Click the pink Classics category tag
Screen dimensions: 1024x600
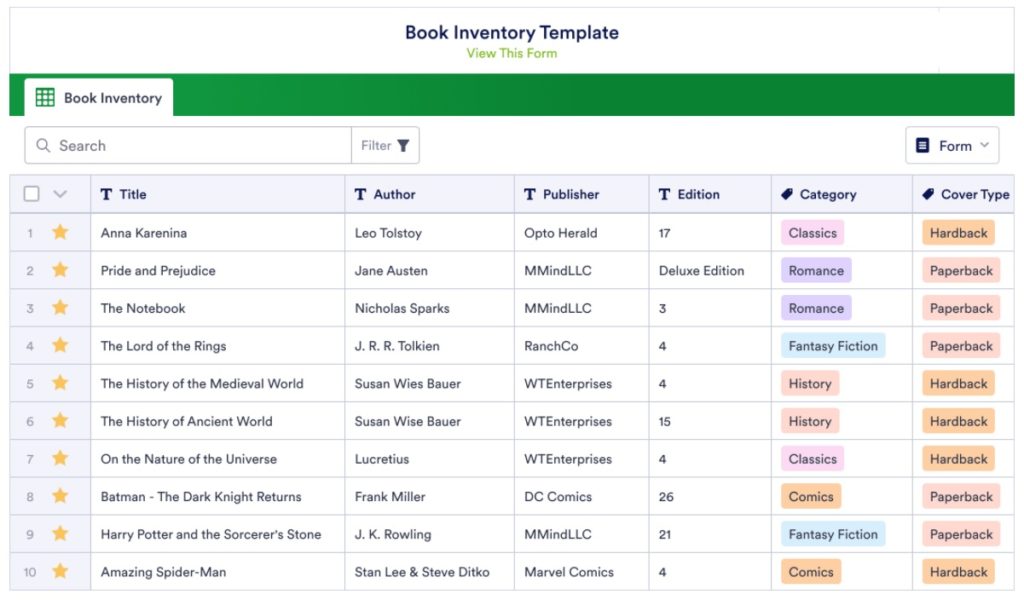812,232
